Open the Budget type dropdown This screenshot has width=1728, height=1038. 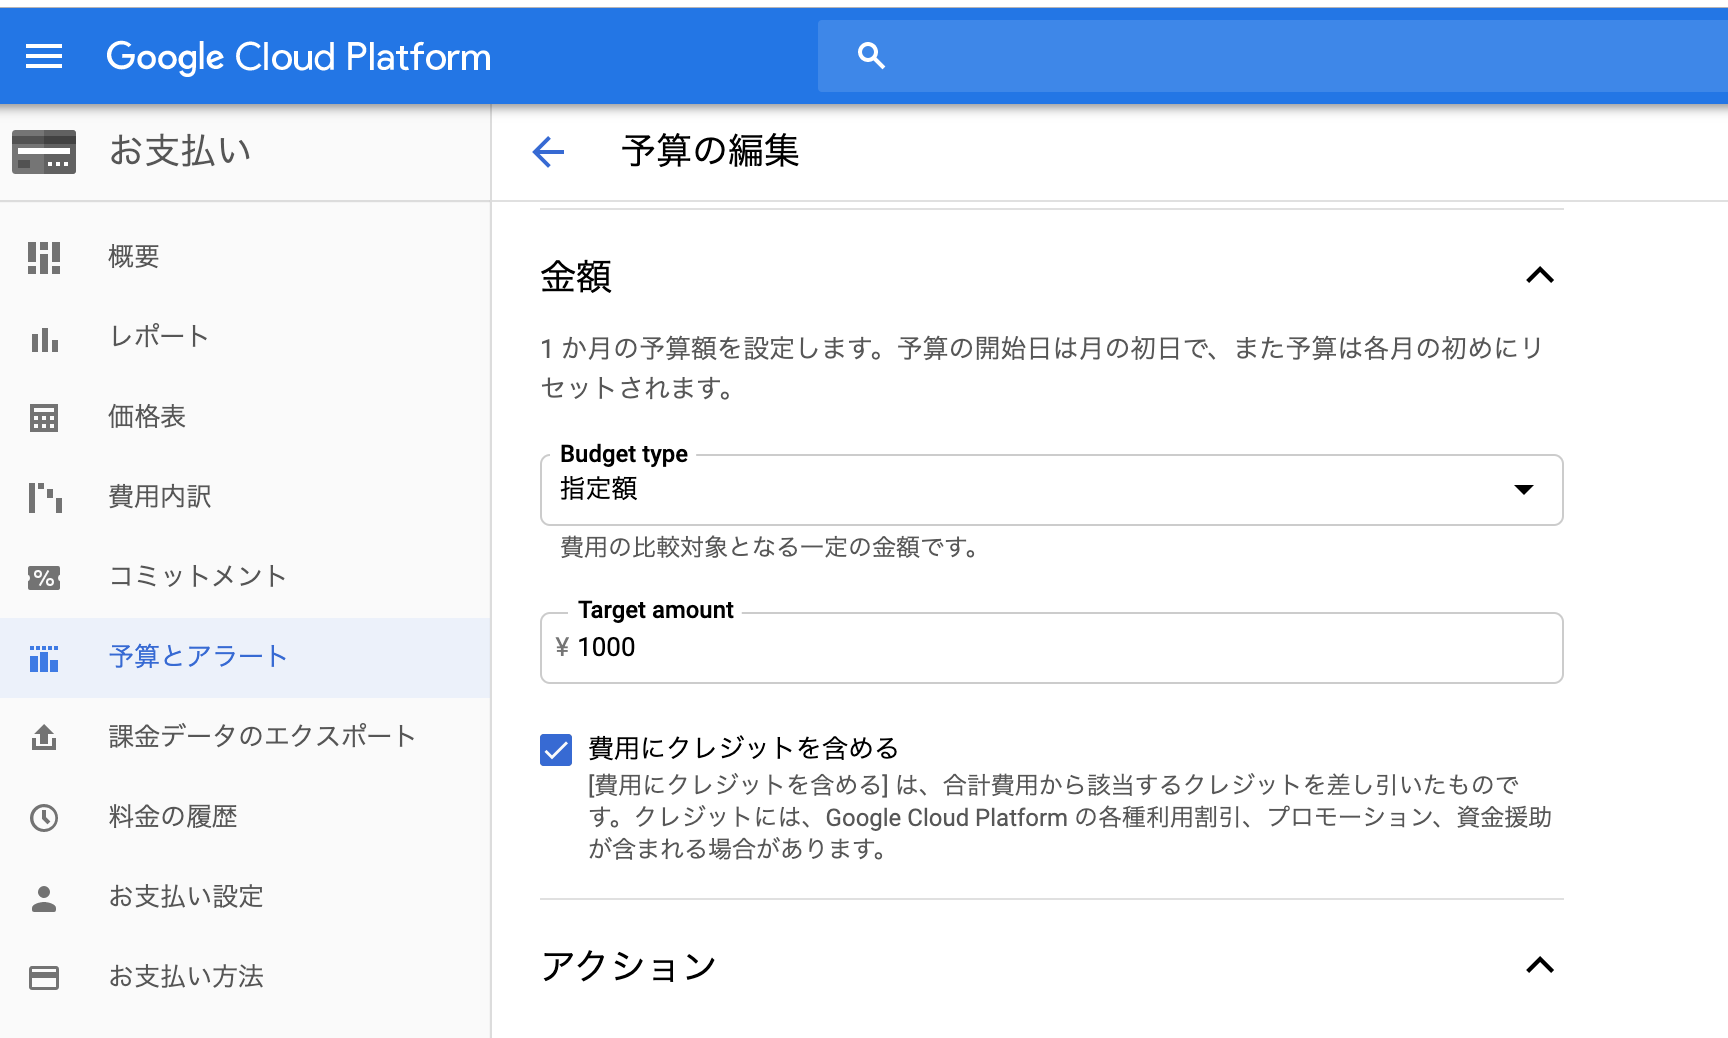1523,490
